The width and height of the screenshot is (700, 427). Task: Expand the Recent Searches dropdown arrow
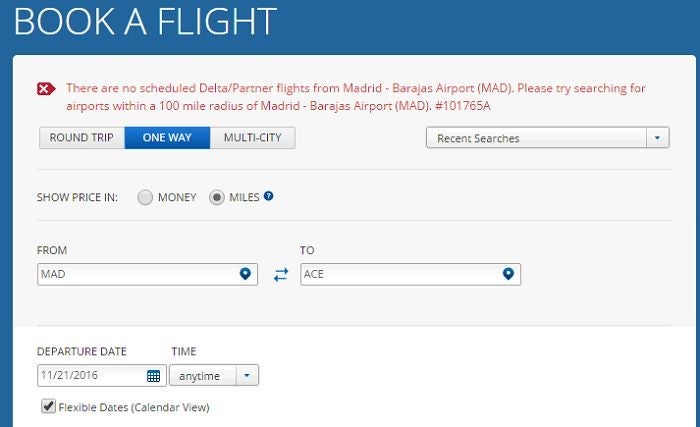click(x=657, y=138)
